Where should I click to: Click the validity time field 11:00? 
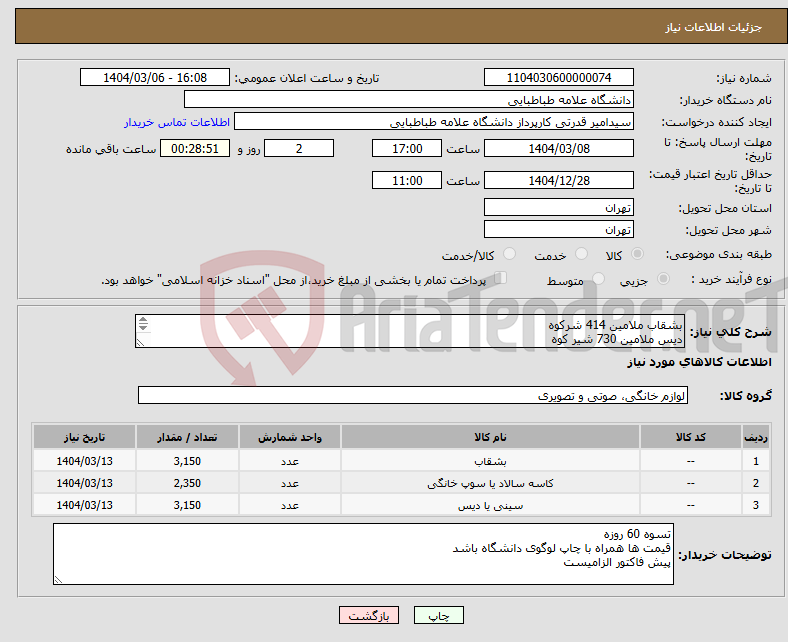click(x=407, y=180)
